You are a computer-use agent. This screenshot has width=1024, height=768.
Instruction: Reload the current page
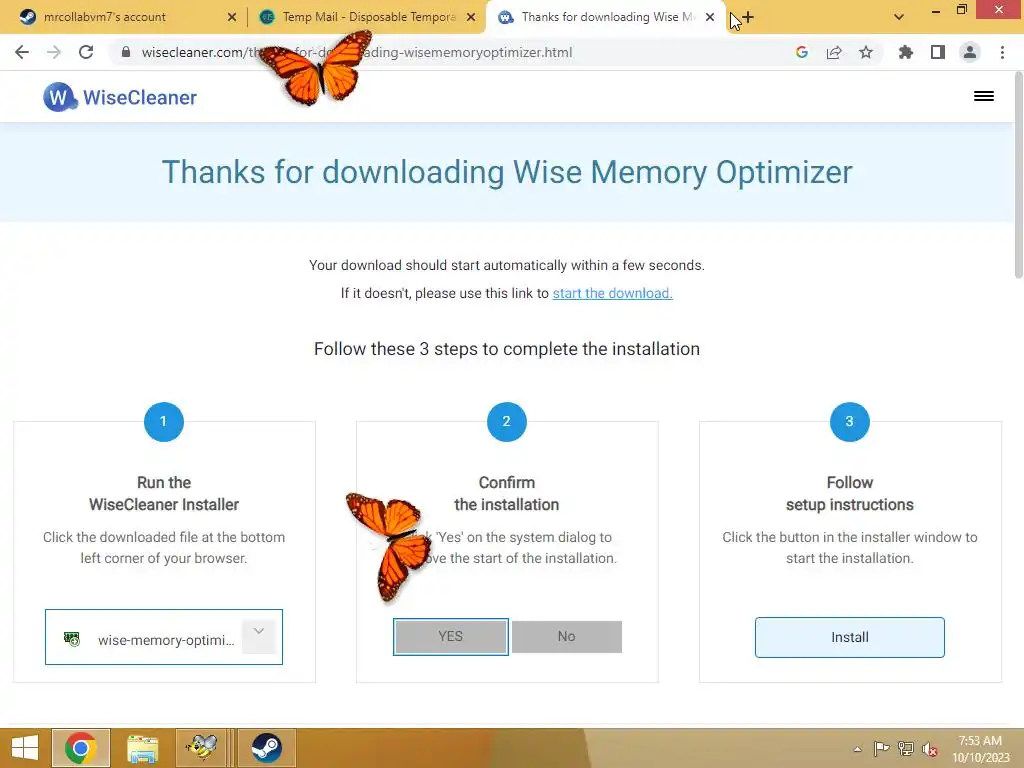[x=86, y=52]
